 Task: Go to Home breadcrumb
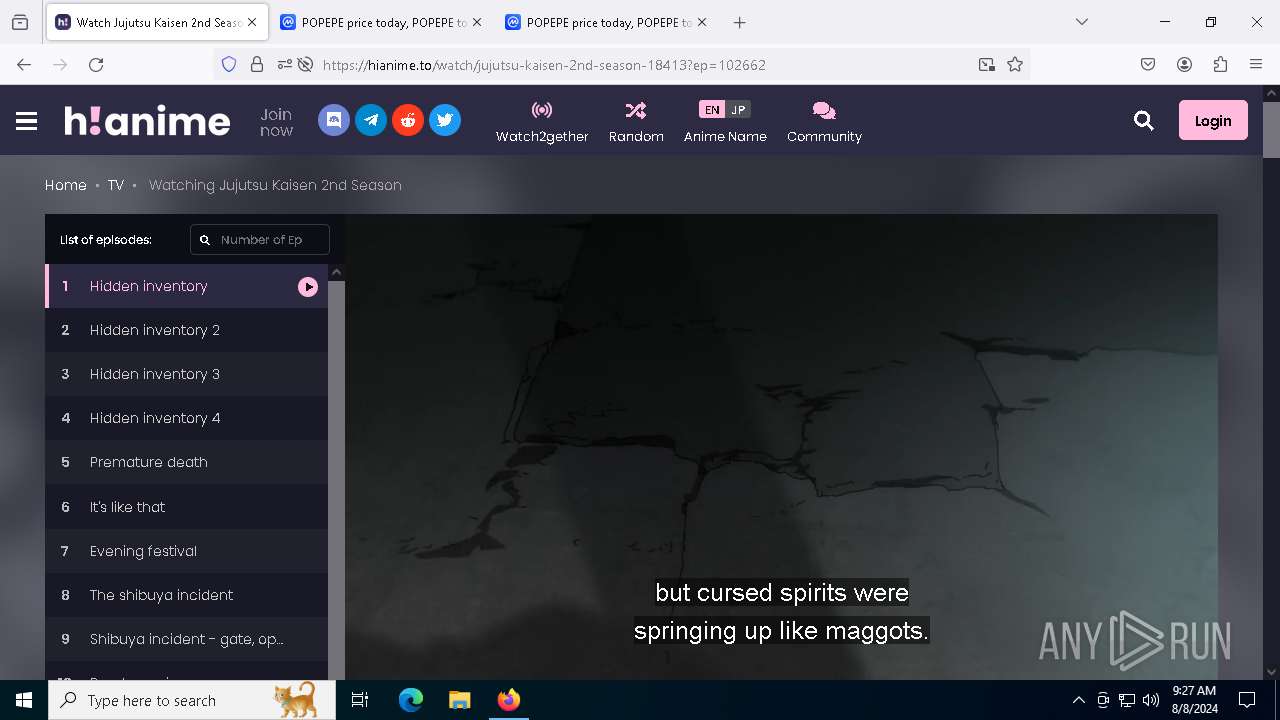pos(66,185)
